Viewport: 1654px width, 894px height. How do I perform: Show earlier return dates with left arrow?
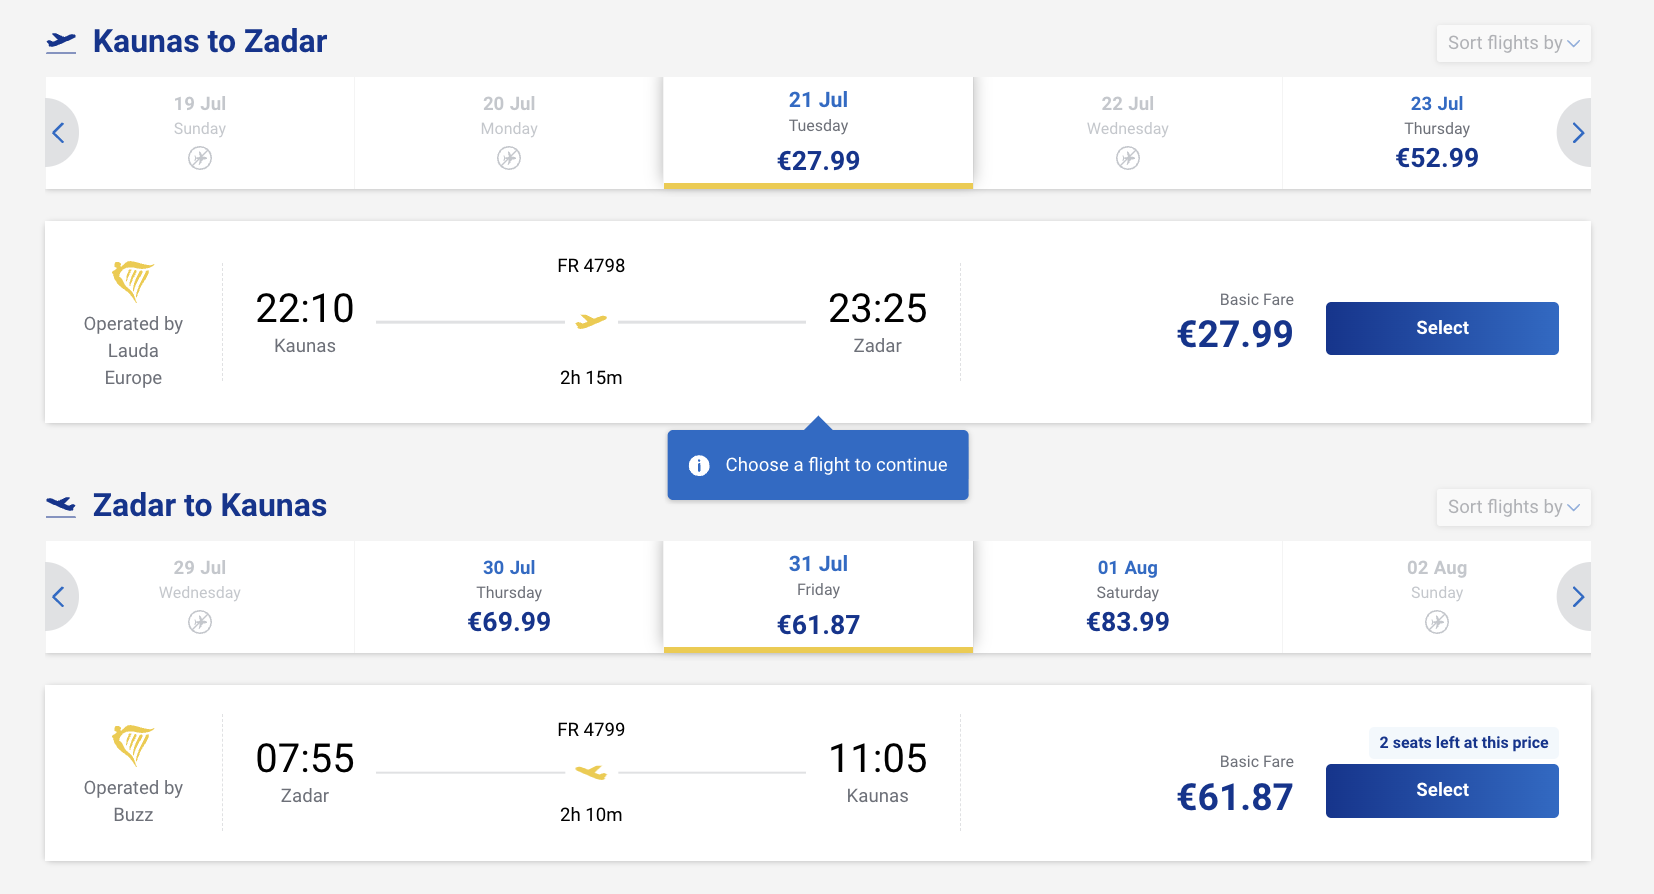coord(59,597)
